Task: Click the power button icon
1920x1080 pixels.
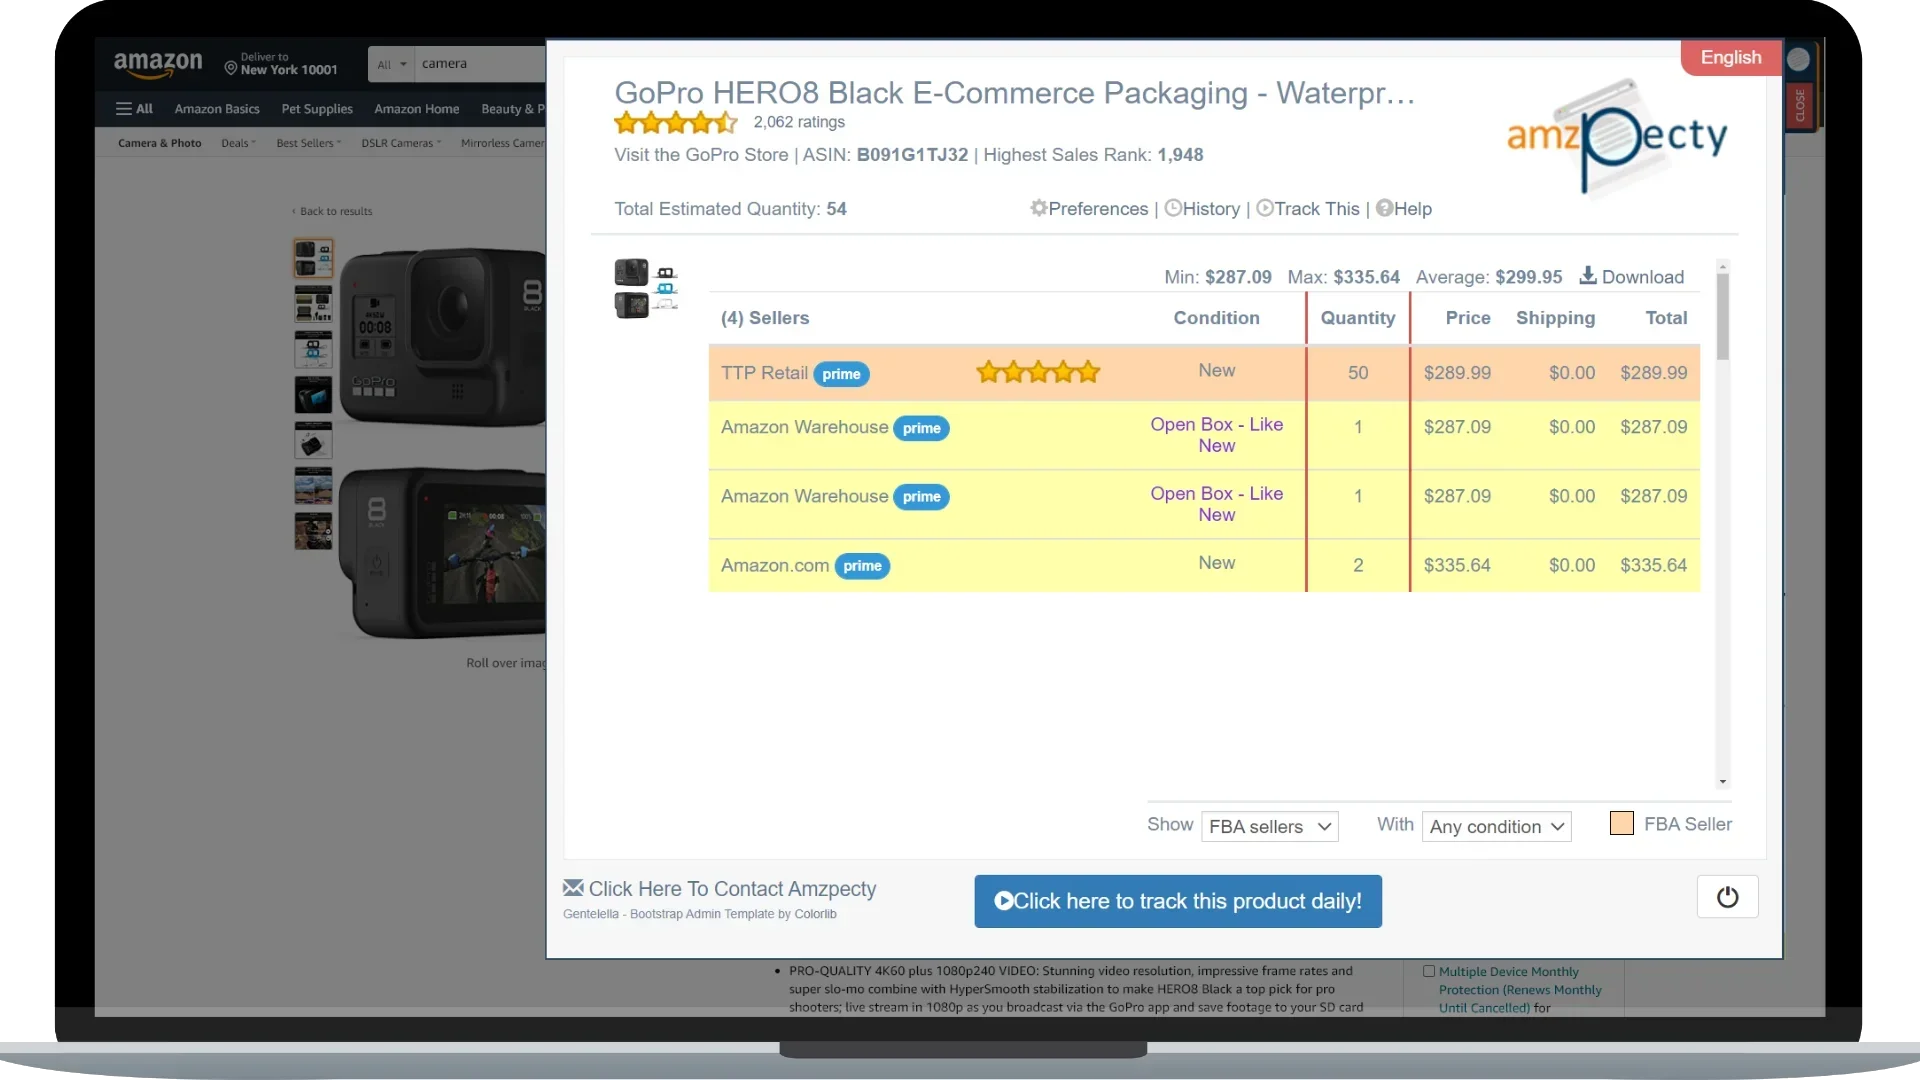Action: click(1727, 897)
